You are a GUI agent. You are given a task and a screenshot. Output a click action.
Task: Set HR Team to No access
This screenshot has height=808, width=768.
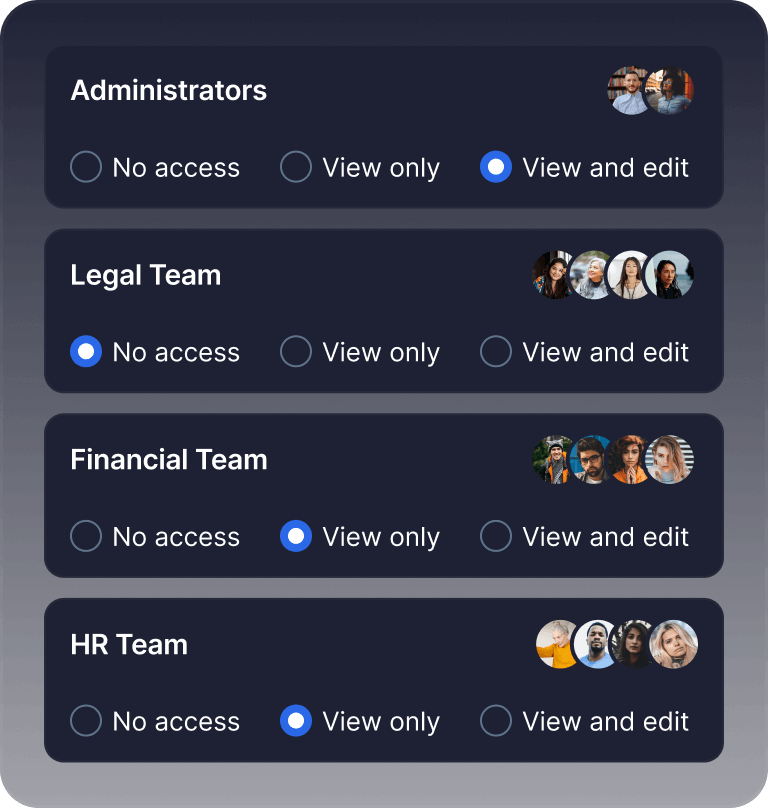pyautogui.click(x=86, y=721)
